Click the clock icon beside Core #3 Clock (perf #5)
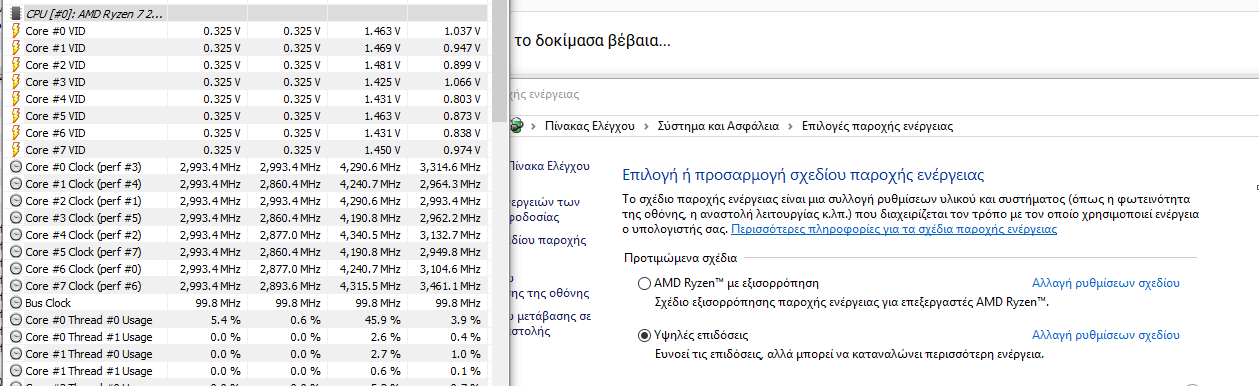 [x=16, y=218]
